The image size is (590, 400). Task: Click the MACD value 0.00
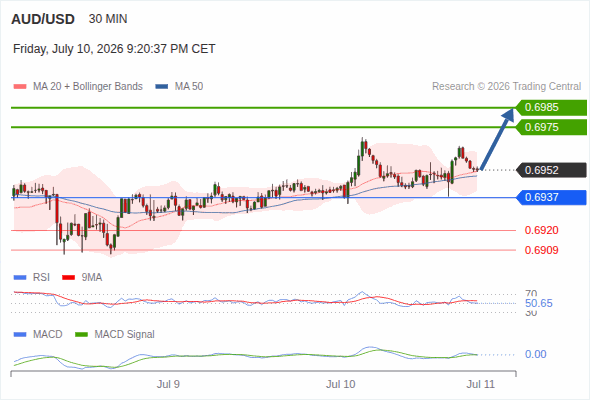pyautogui.click(x=536, y=354)
